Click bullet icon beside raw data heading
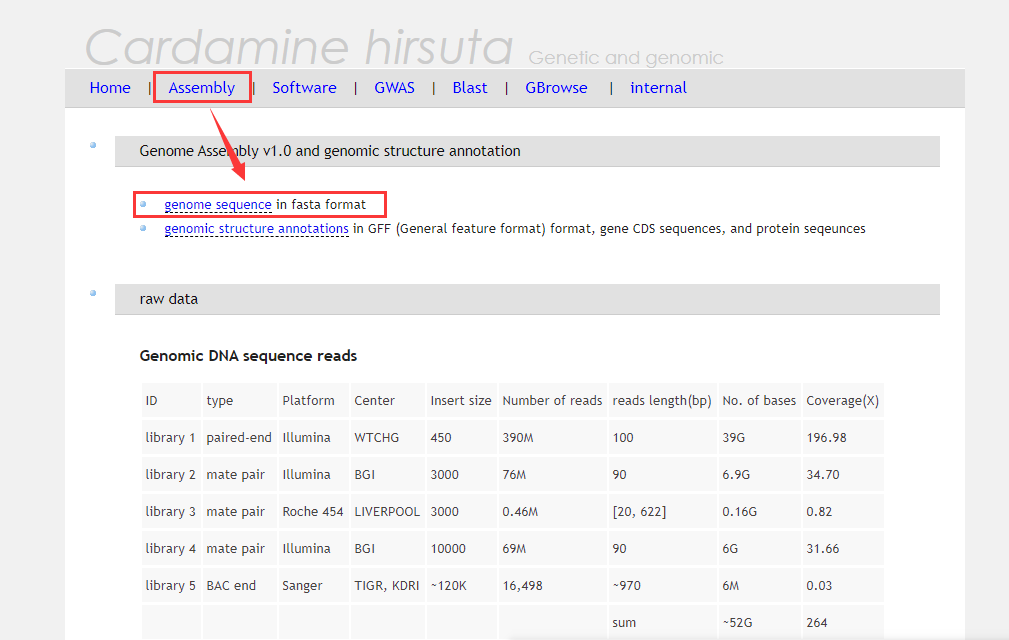This screenshot has height=640, width=1009. pos(93,293)
